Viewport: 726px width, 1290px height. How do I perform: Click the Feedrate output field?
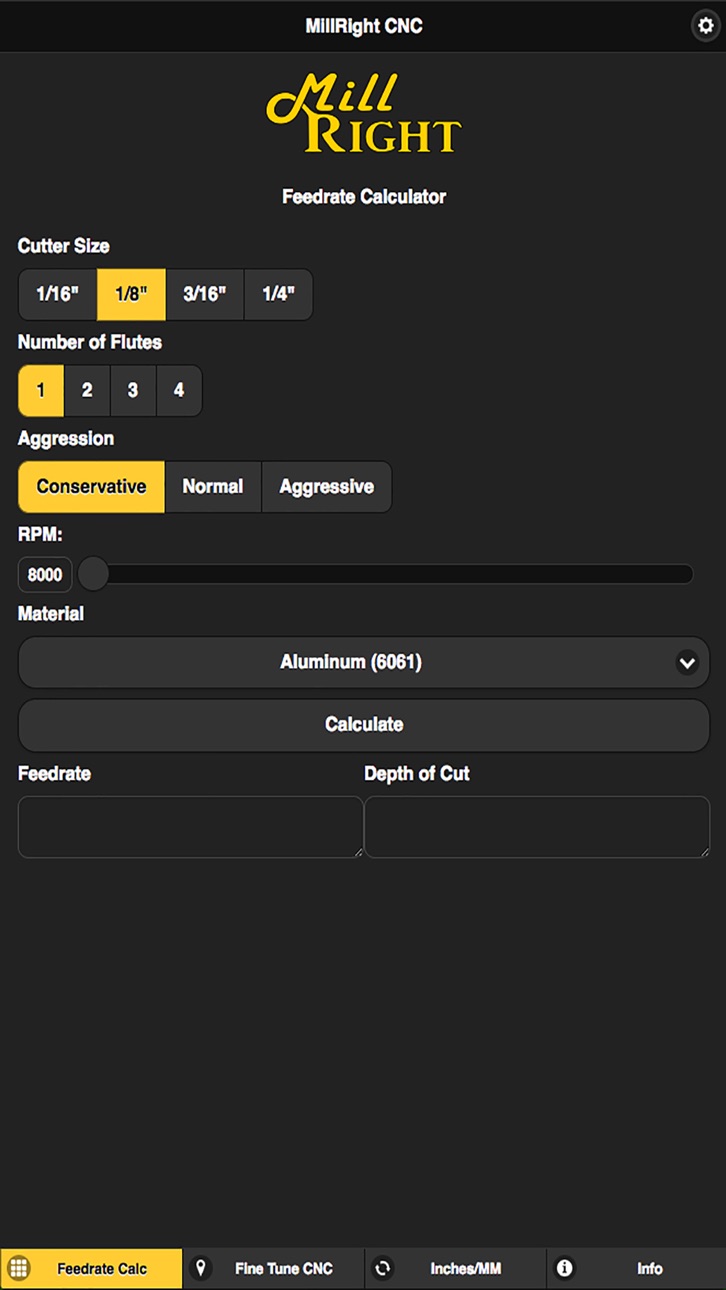click(190, 827)
